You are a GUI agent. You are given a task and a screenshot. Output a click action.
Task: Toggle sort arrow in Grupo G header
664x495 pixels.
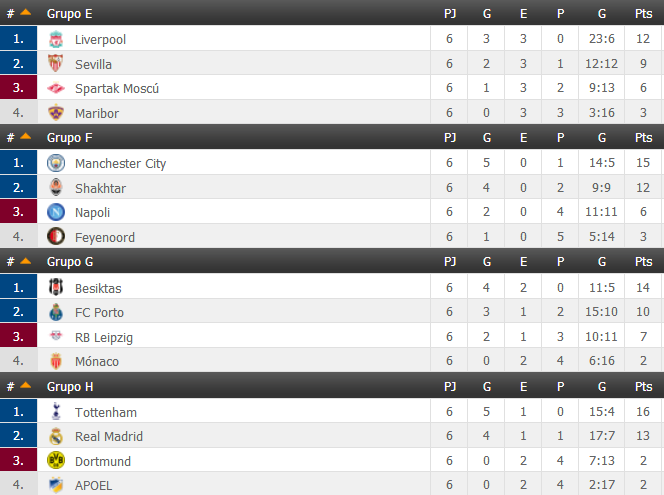coord(25,261)
